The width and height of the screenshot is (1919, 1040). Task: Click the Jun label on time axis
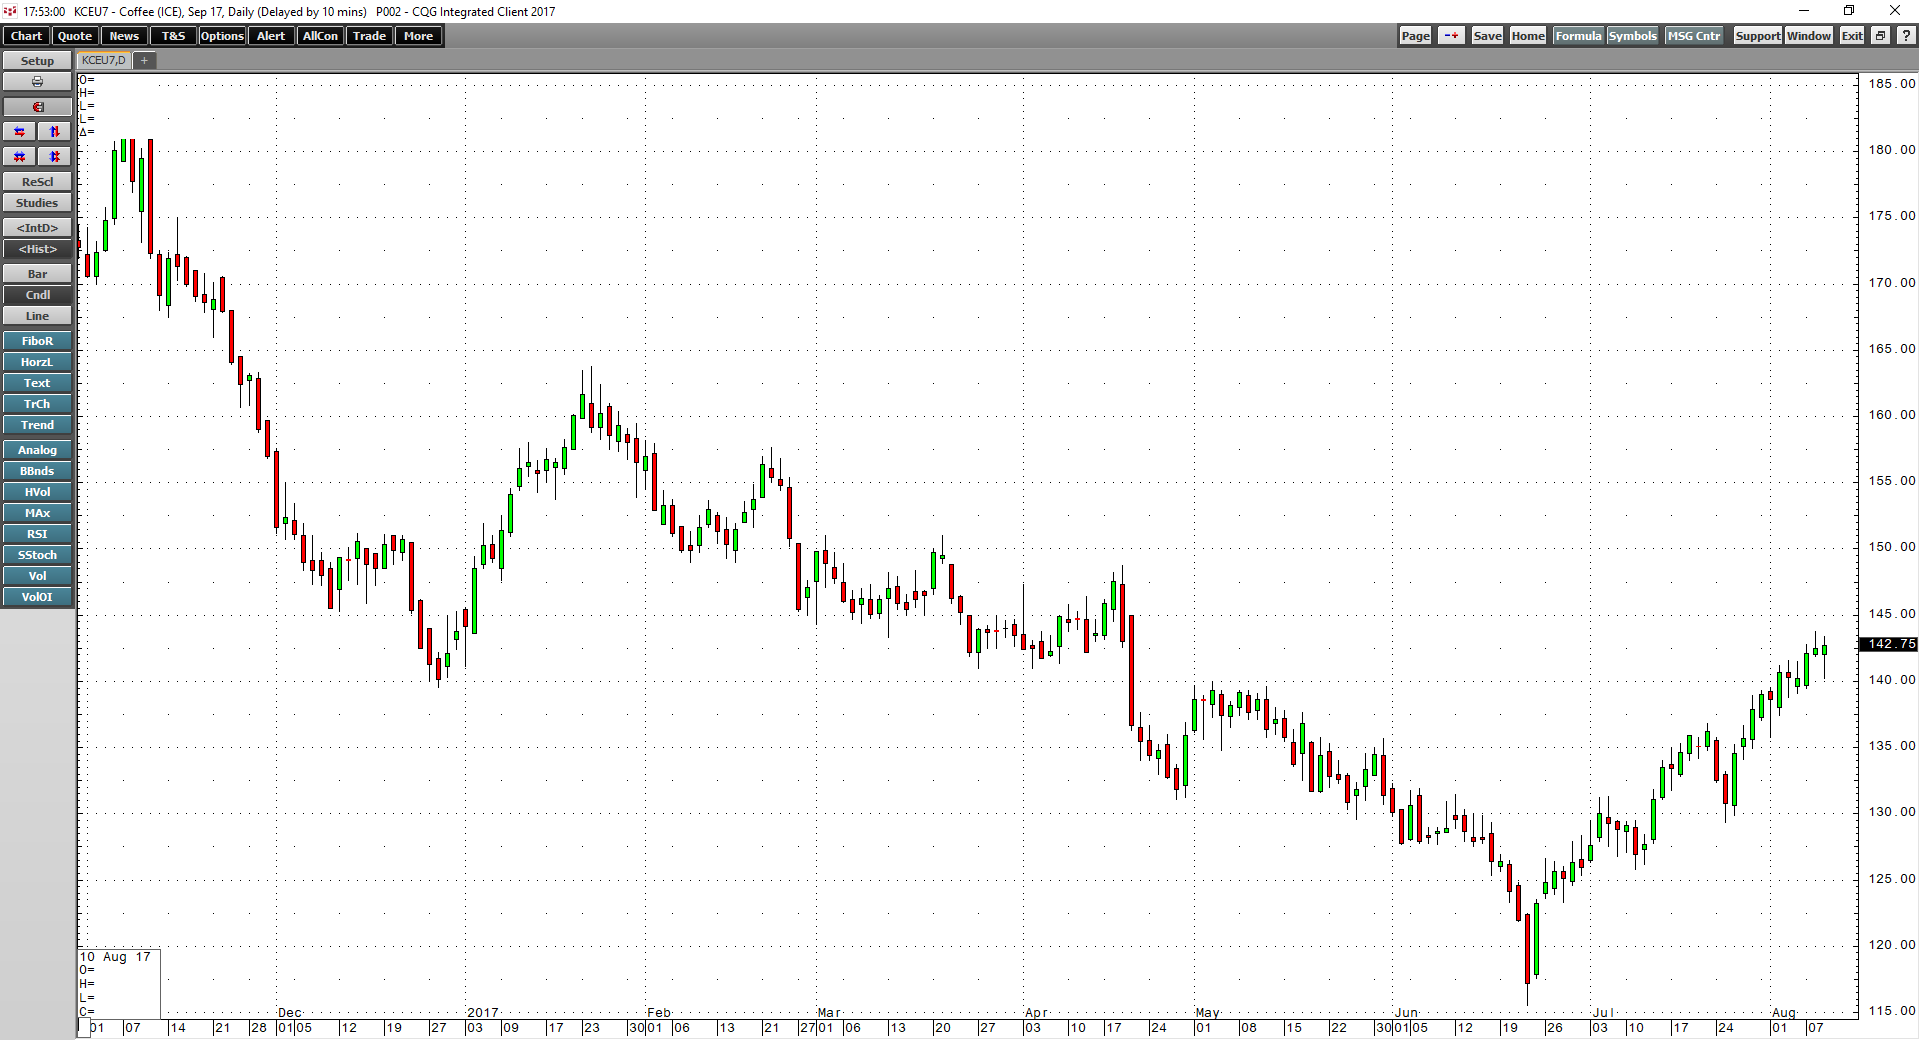click(1406, 1013)
